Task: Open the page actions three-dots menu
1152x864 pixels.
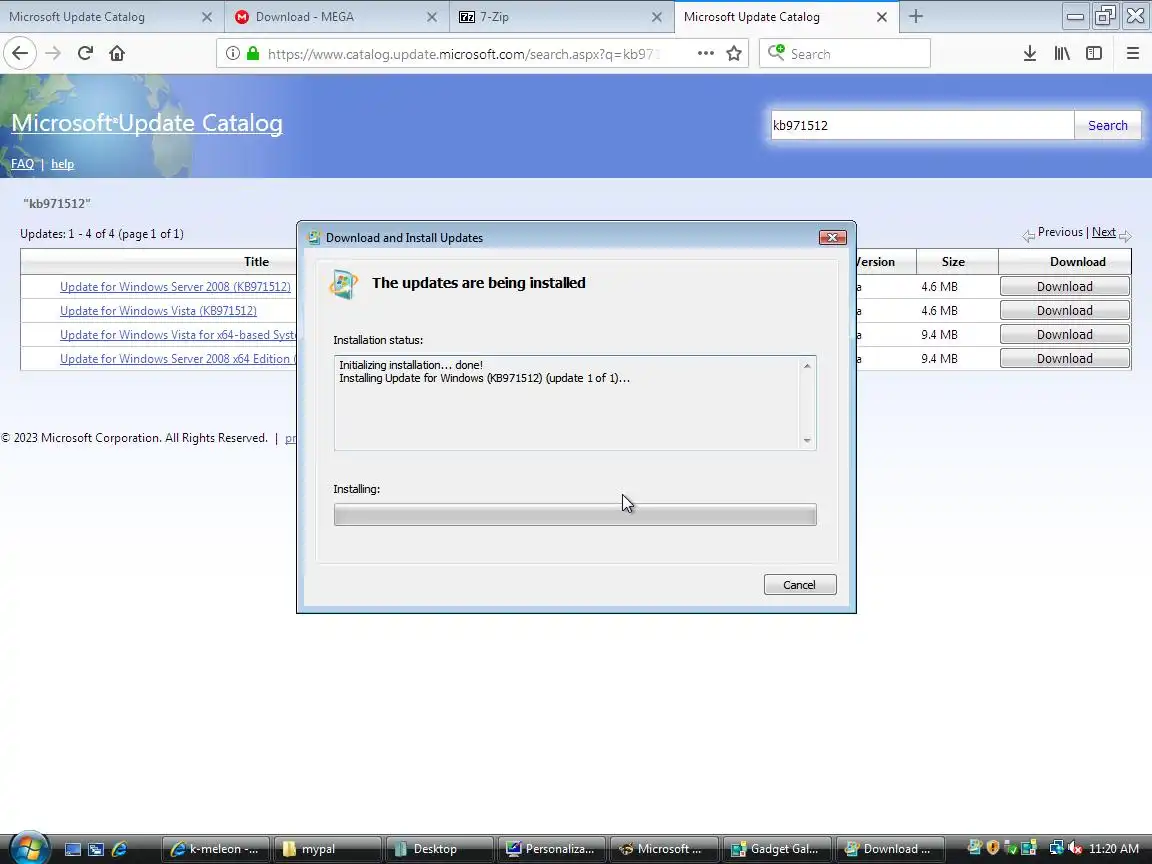Action: [x=705, y=53]
